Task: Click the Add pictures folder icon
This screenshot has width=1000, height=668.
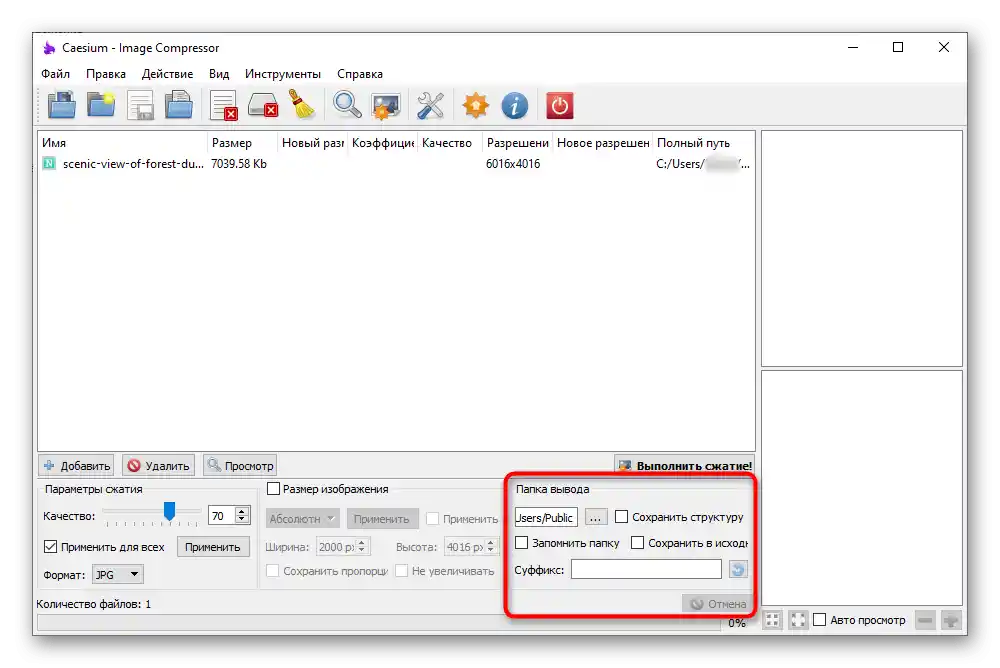Action: (62, 105)
